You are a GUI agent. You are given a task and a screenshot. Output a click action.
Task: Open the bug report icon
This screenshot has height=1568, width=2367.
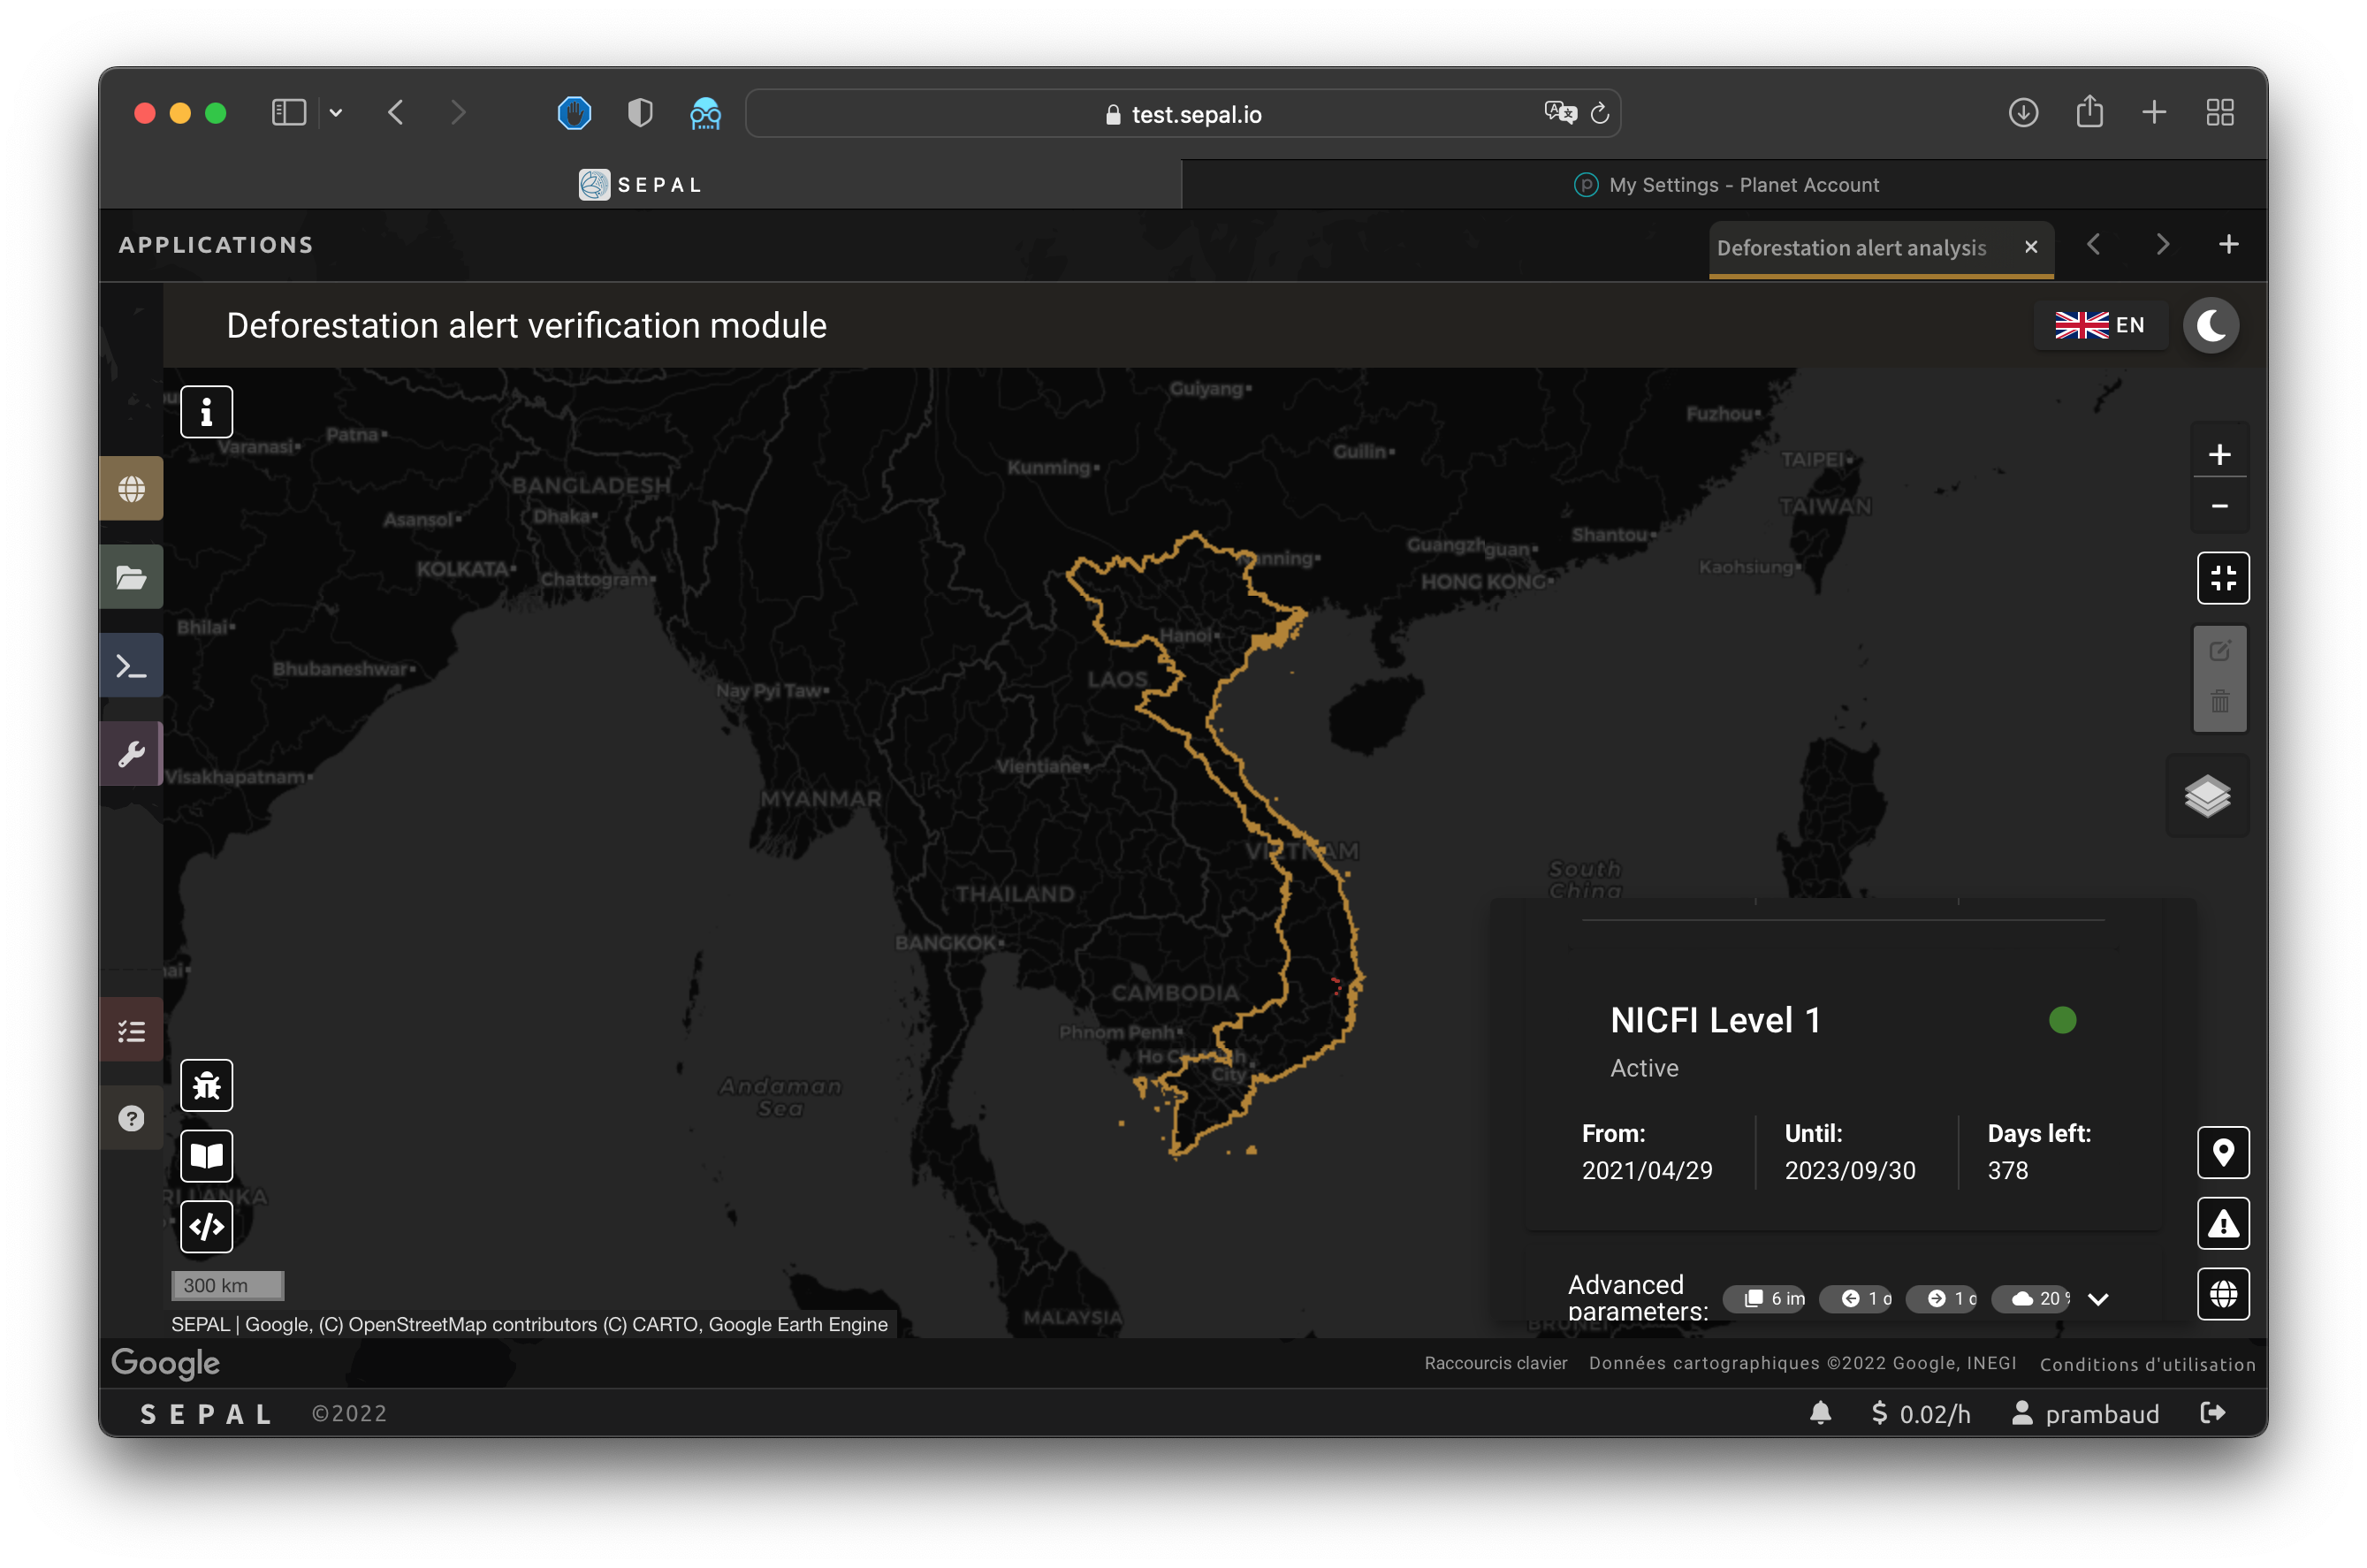[206, 1085]
